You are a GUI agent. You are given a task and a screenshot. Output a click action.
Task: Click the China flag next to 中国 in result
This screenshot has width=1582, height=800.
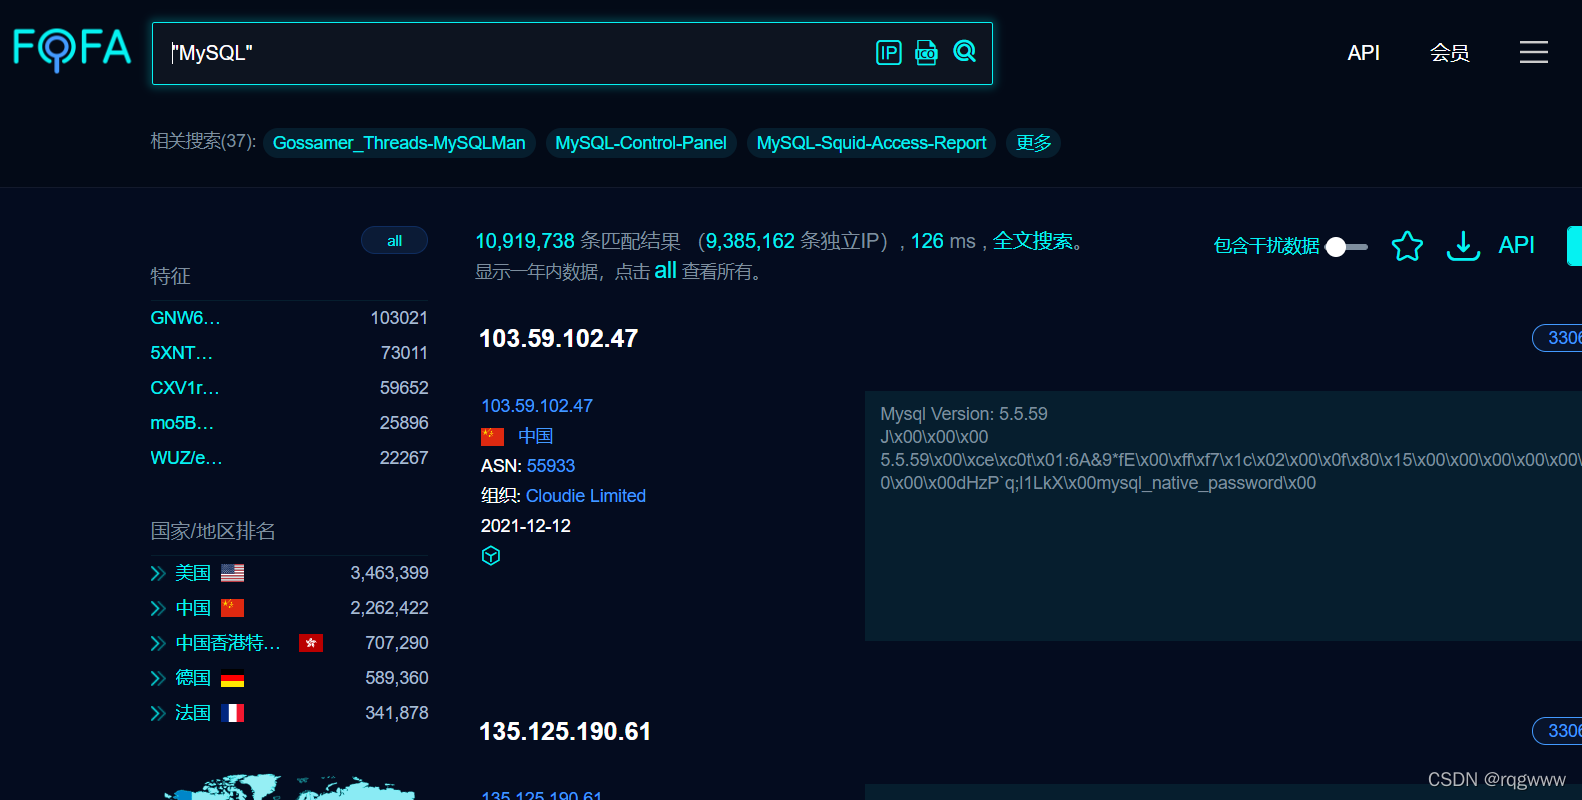coord(492,436)
